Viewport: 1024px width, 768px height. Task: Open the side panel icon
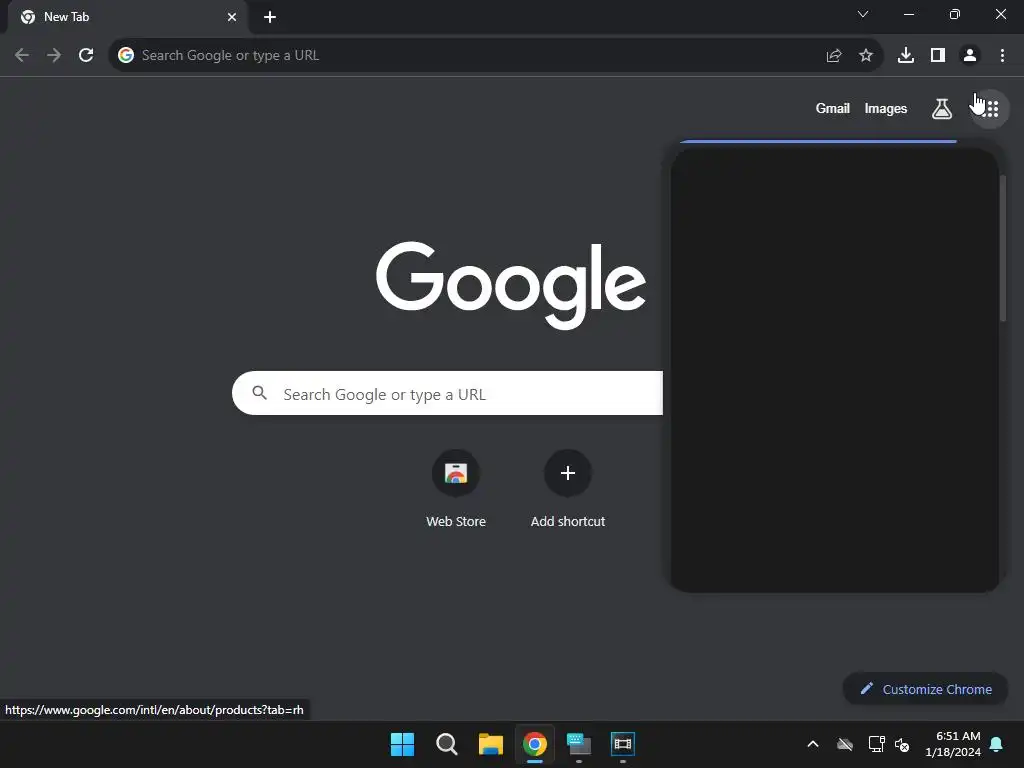point(938,56)
